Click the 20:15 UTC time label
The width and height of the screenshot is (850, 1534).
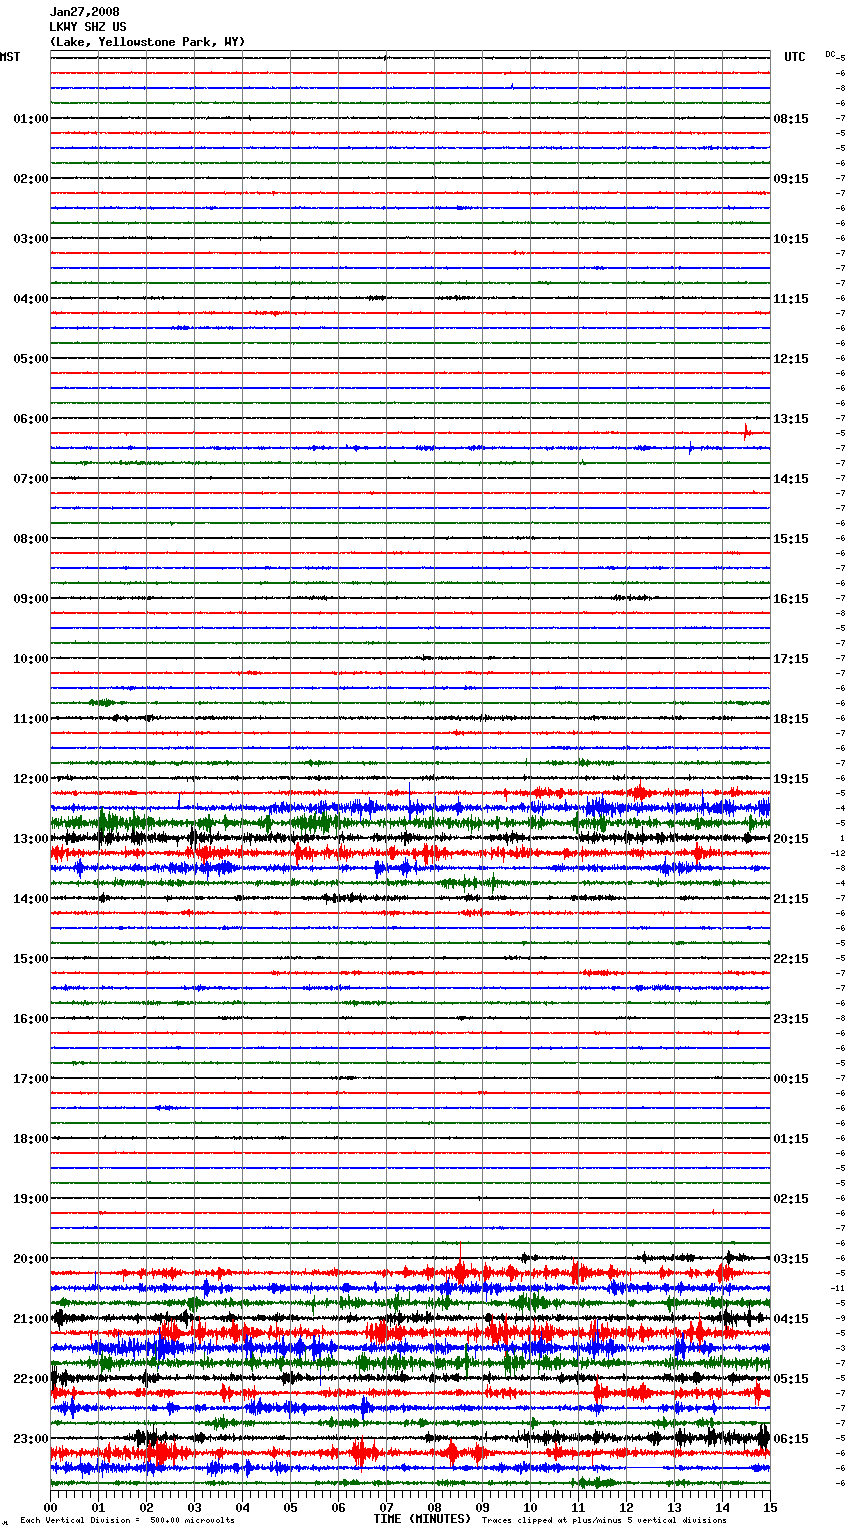791,839
